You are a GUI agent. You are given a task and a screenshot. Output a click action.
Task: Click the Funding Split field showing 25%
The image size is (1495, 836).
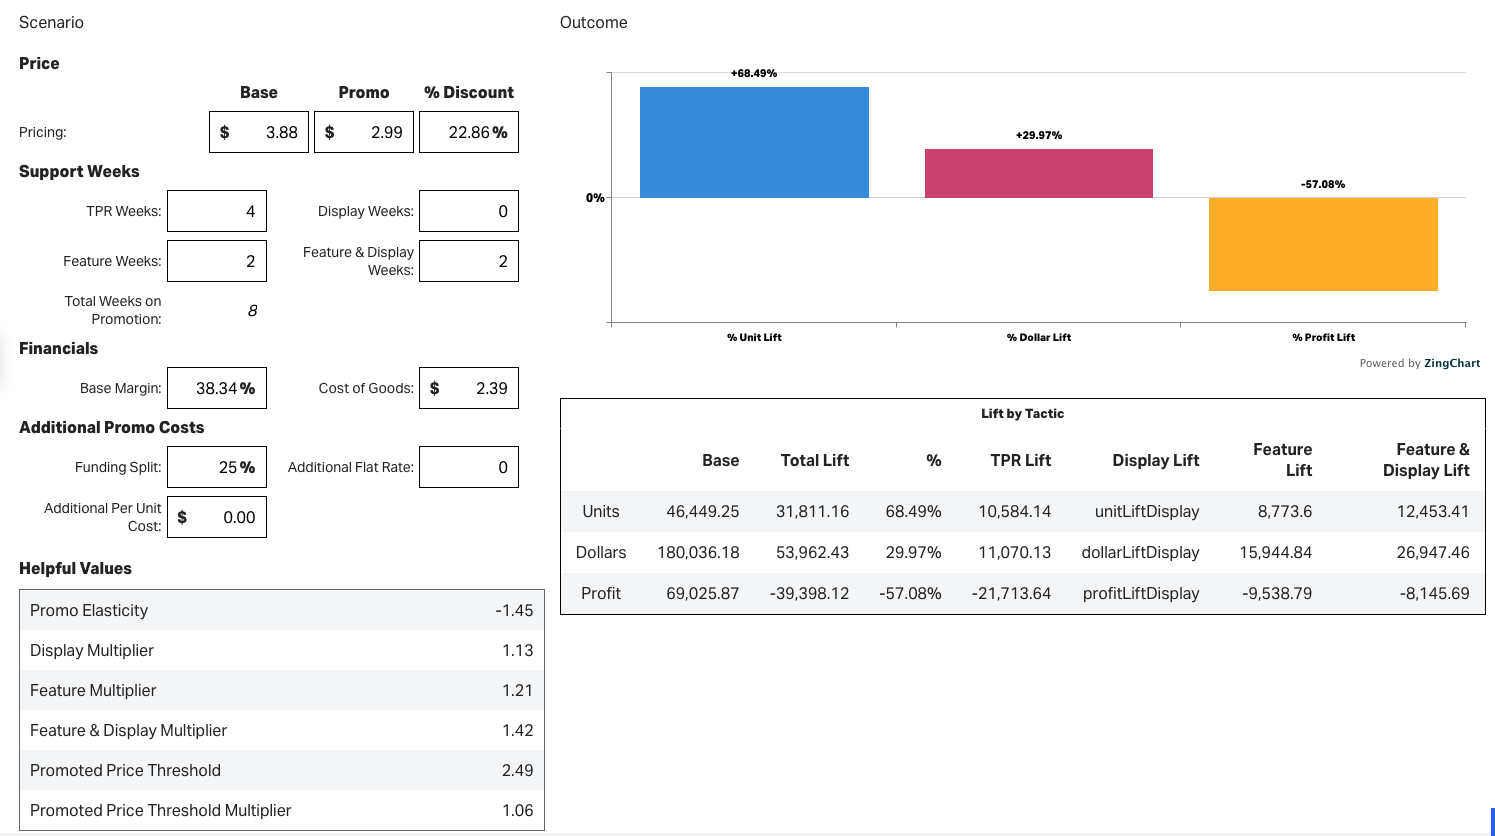pos(216,466)
